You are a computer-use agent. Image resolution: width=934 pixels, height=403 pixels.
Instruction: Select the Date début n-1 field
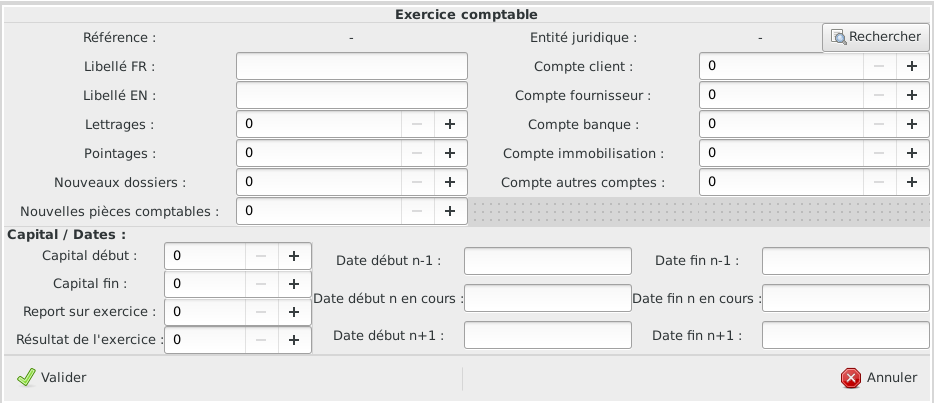(548, 261)
